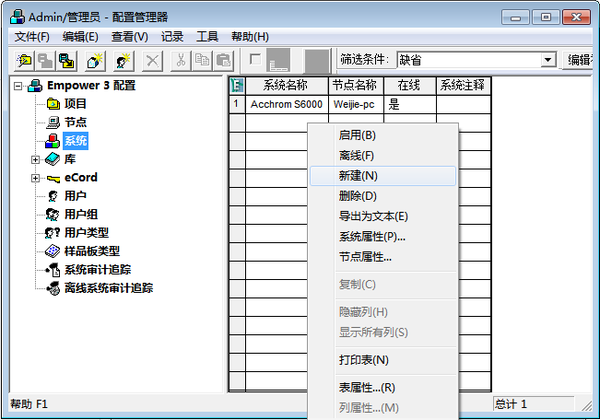Click the 系统名称 column header

[285, 85]
